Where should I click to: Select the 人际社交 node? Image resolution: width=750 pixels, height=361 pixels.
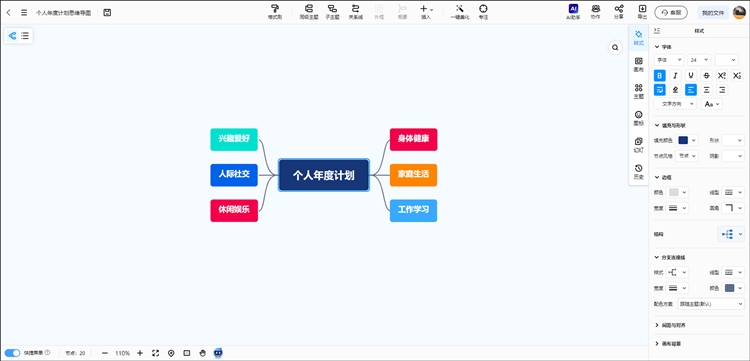click(x=234, y=175)
